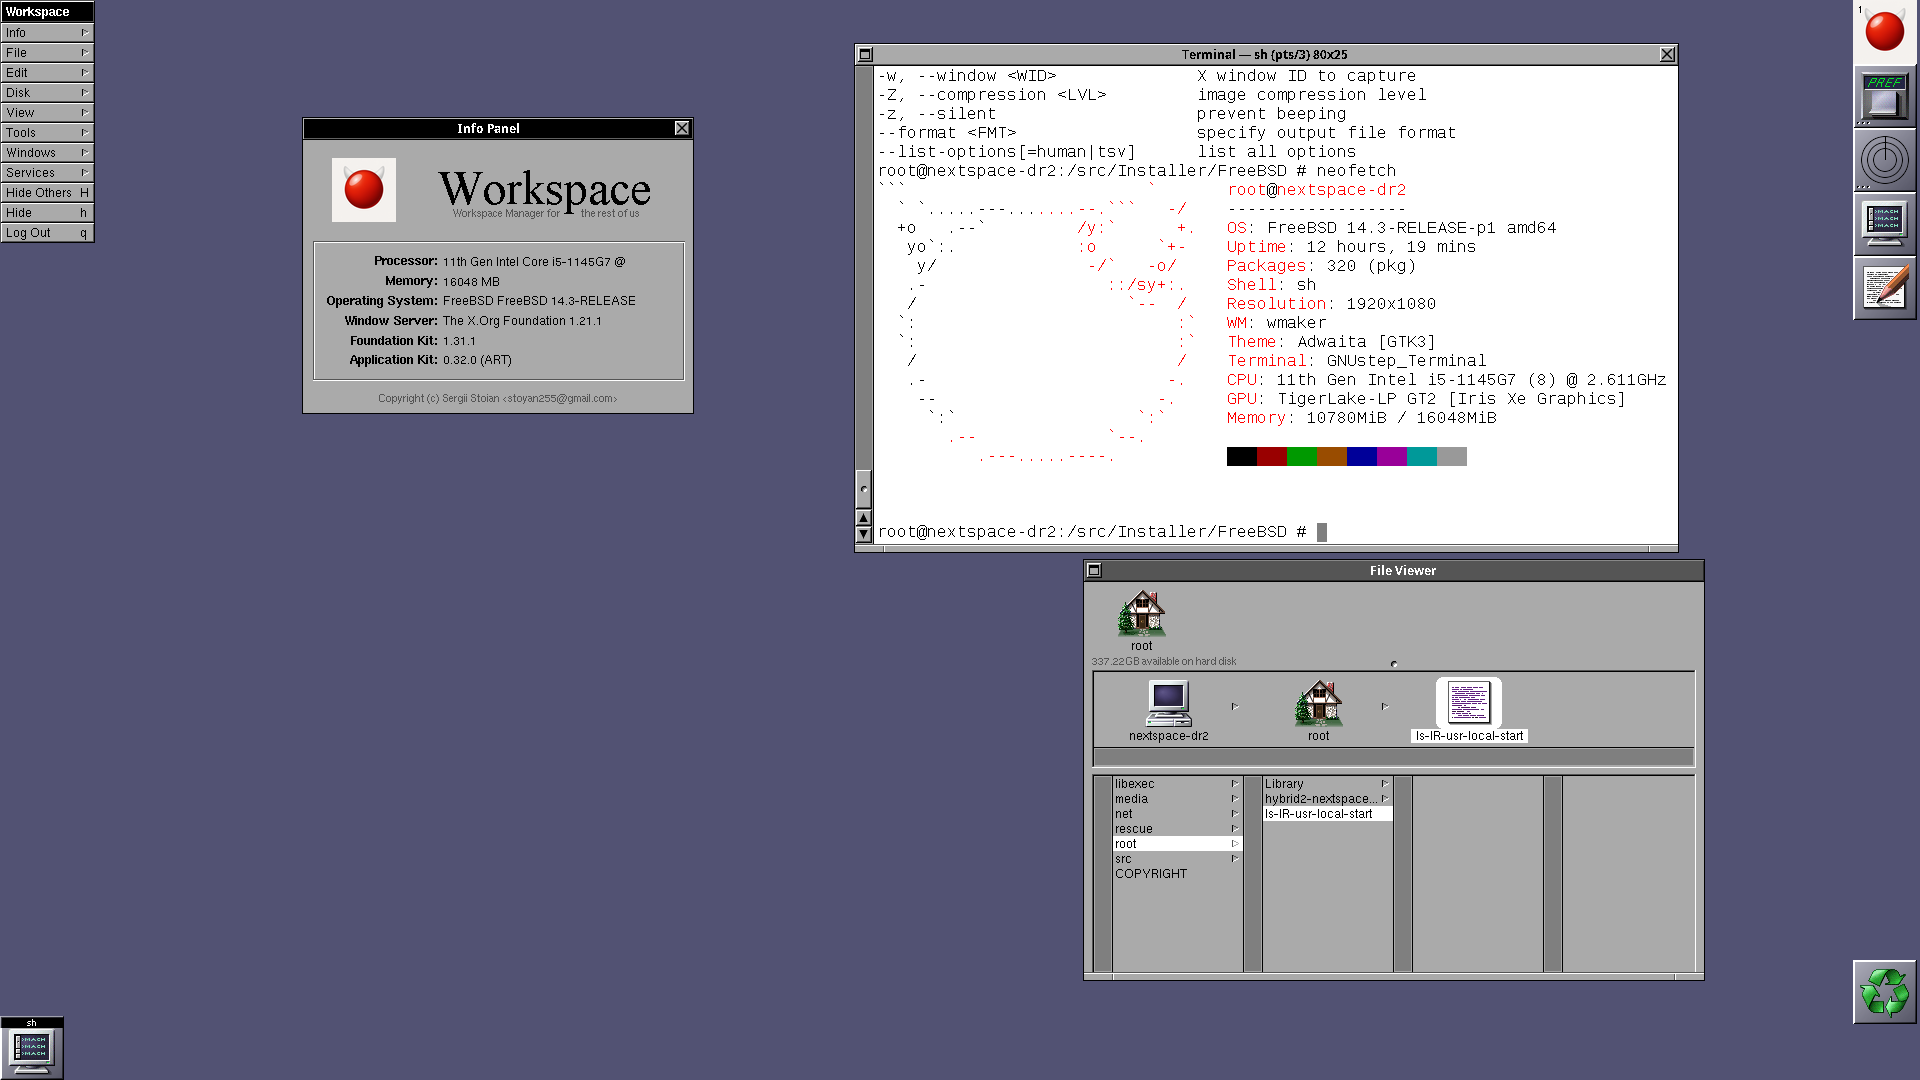Click the Hide Others menu item
1920x1080 pixels.
click(x=47, y=192)
